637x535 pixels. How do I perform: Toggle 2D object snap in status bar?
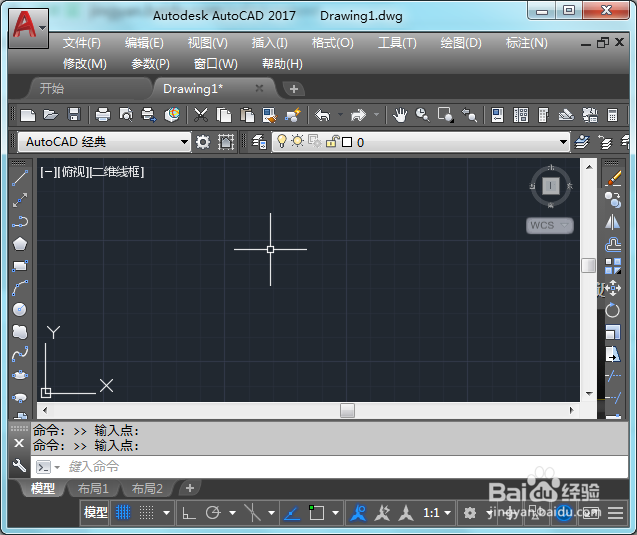click(x=316, y=513)
